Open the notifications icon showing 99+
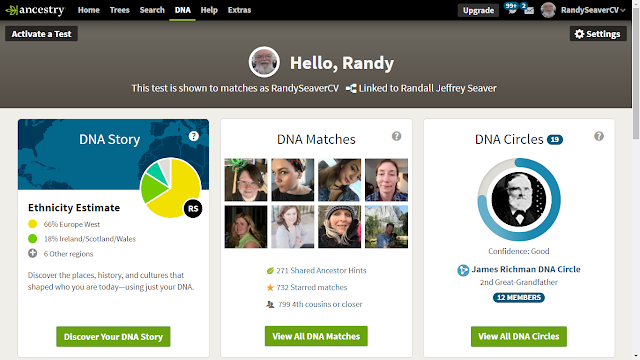Screen dimensions: 640x360 511,9
